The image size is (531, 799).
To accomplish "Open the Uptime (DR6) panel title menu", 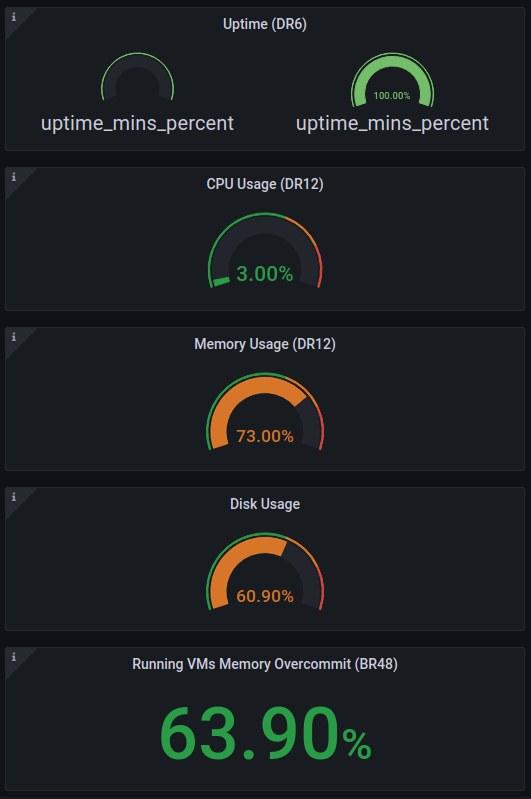I will click(x=265, y=24).
